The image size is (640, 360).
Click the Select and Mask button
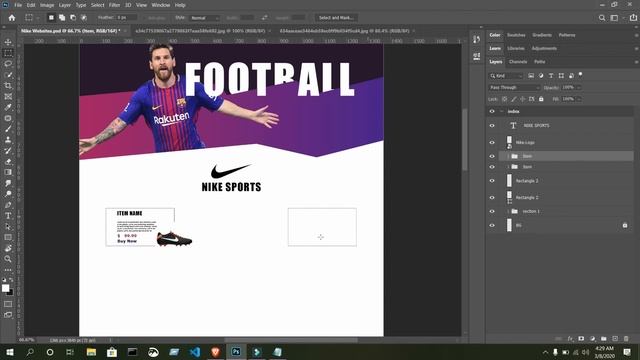pyautogui.click(x=336, y=18)
